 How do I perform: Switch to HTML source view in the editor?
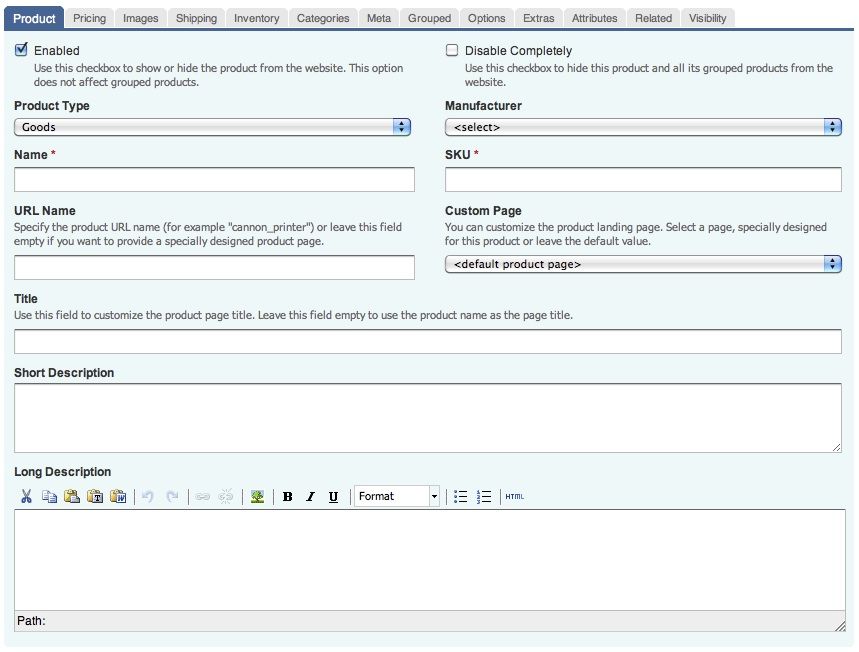[513, 496]
